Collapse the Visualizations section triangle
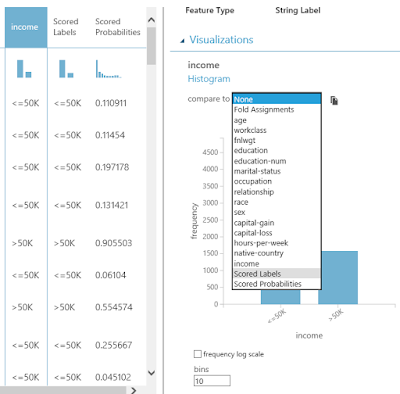This screenshot has width=400, height=394. 182,41
